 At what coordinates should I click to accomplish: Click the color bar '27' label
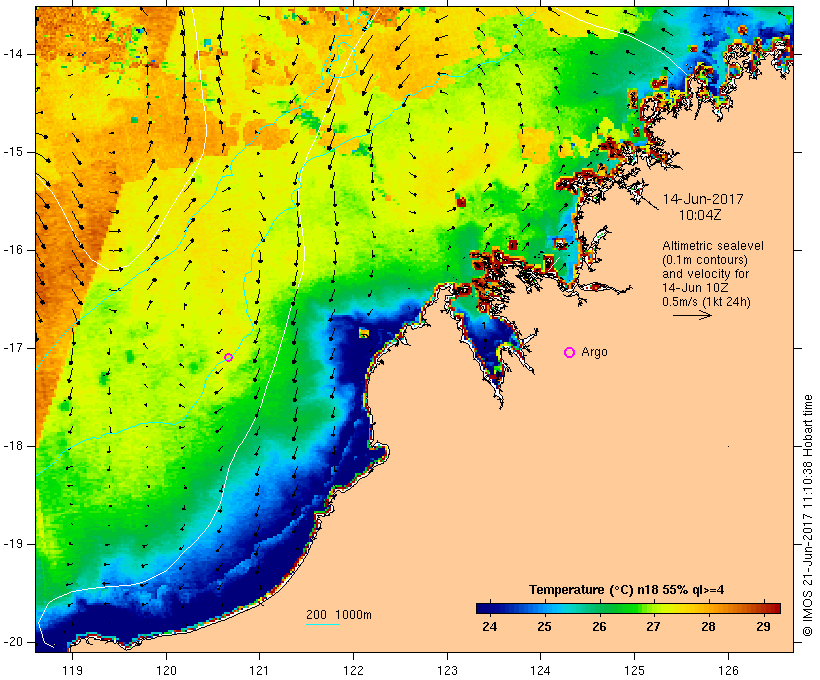(653, 626)
